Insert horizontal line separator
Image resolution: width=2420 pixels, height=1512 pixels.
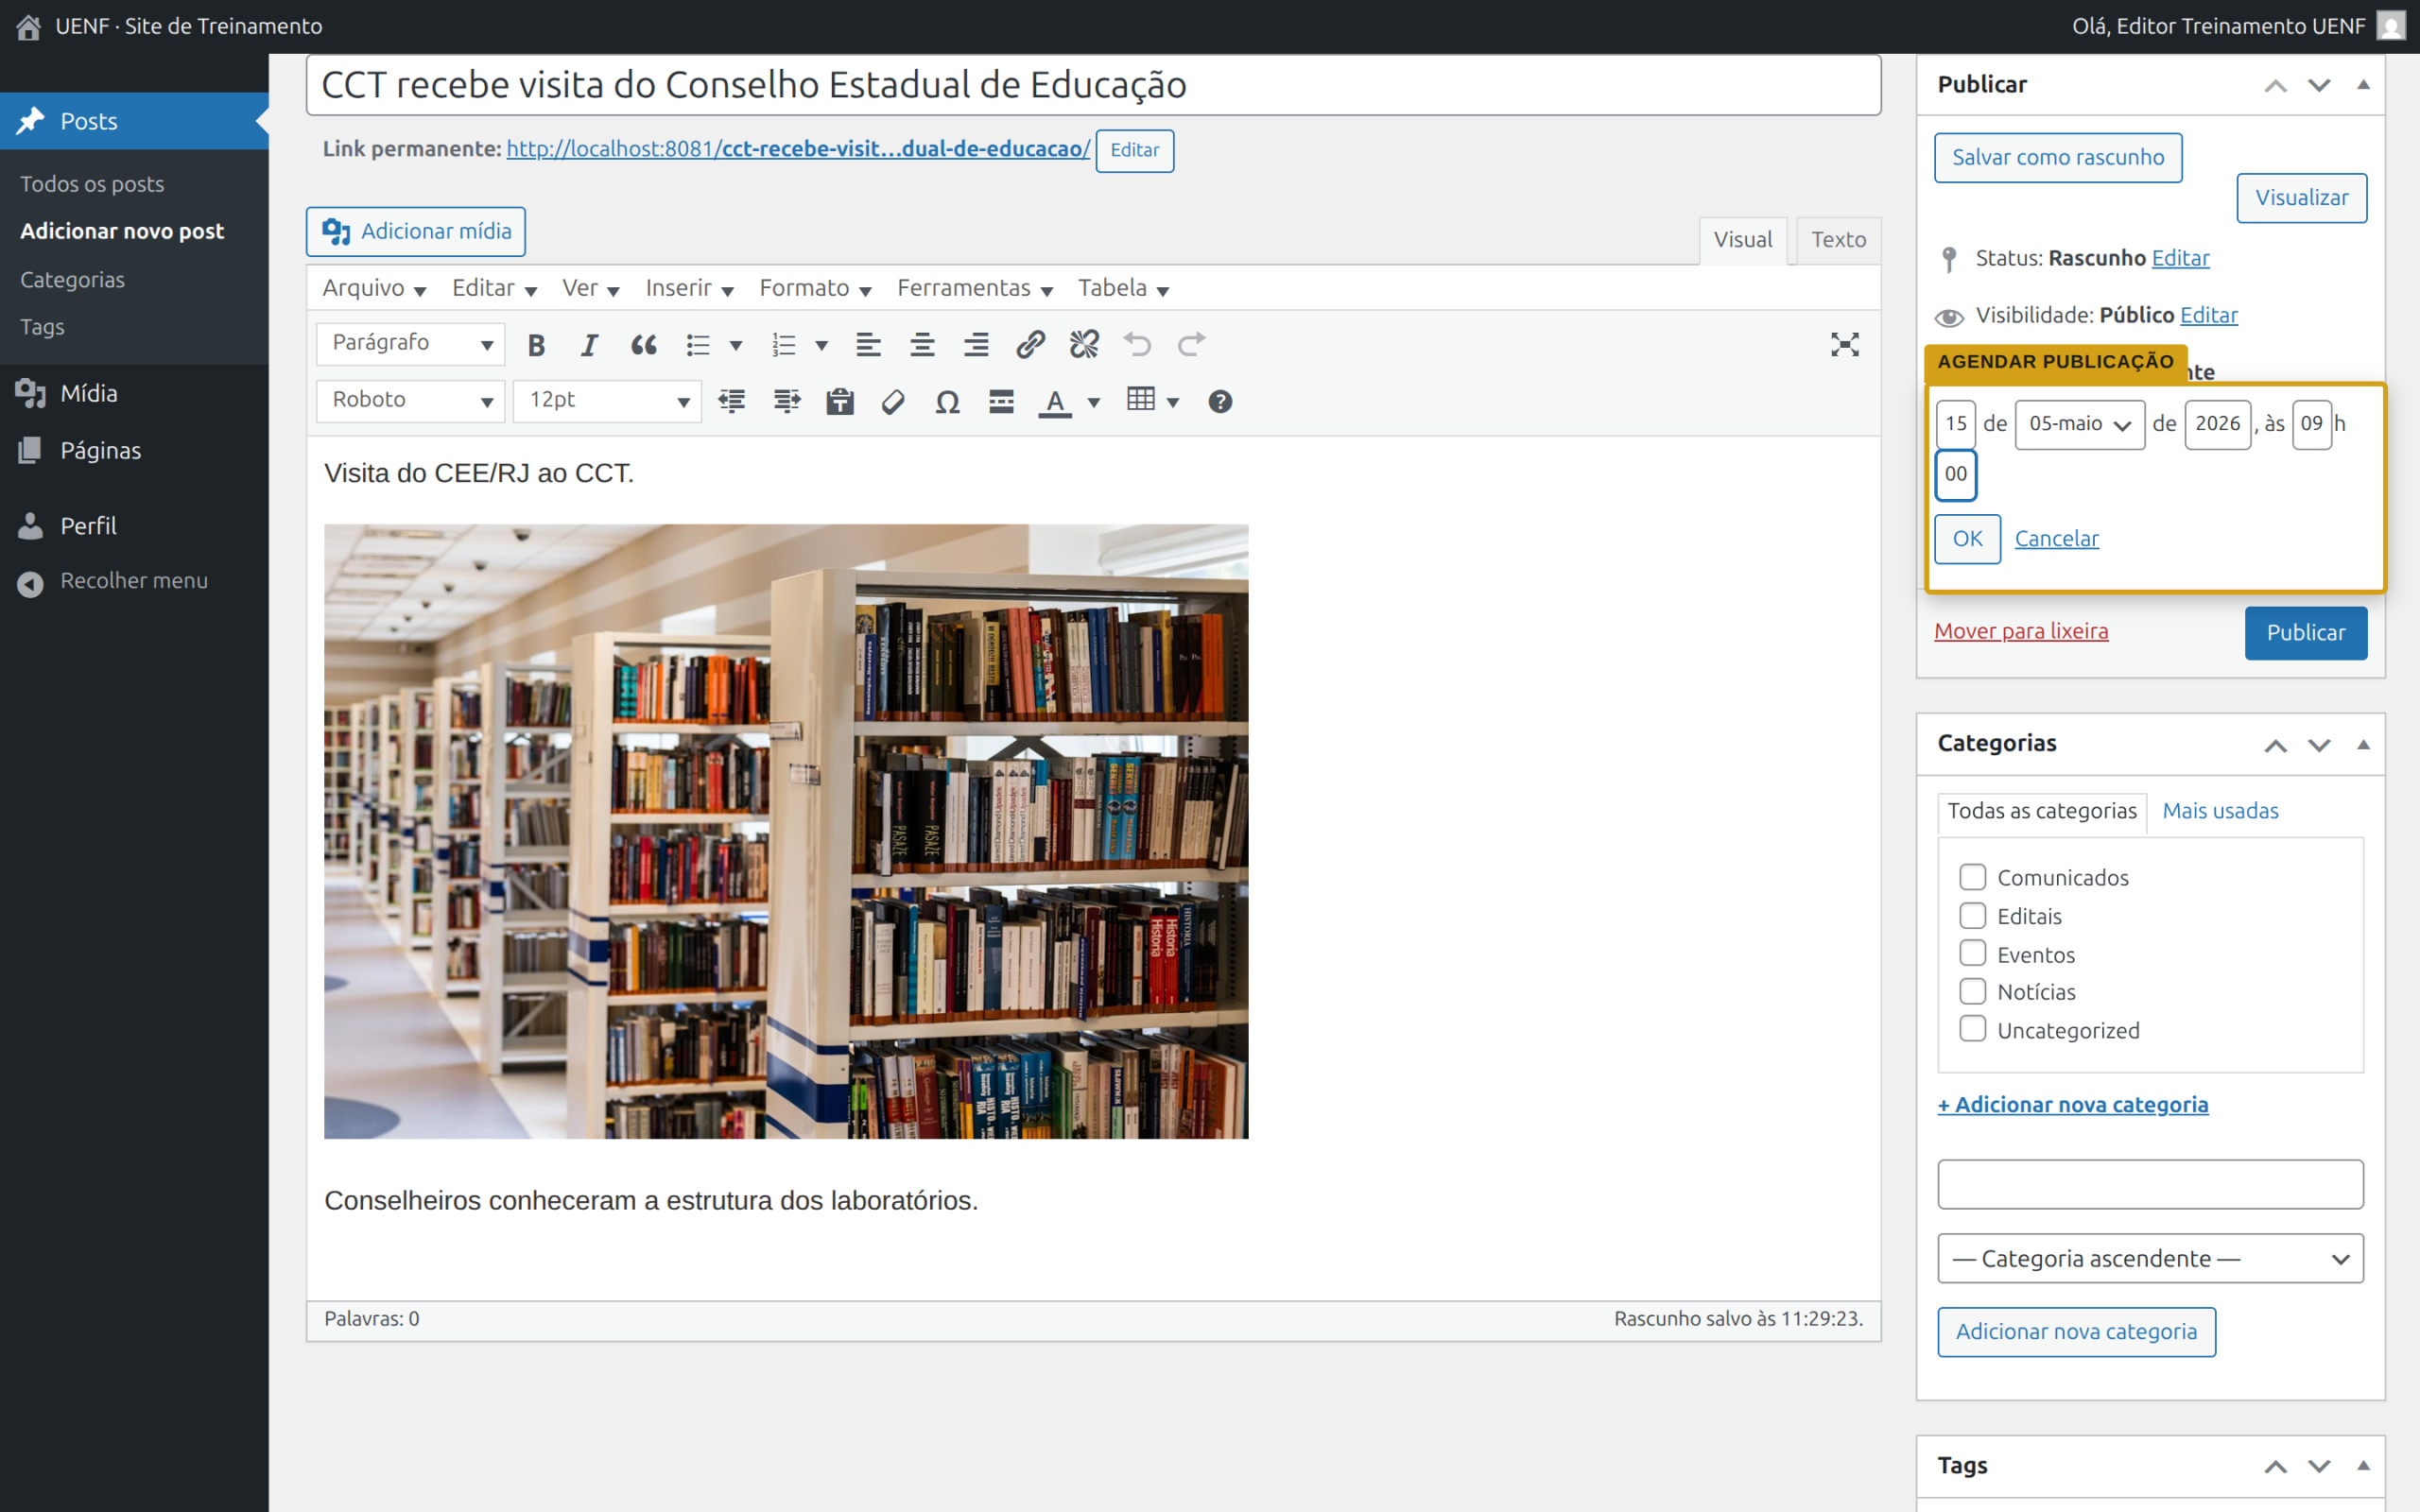click(1001, 402)
